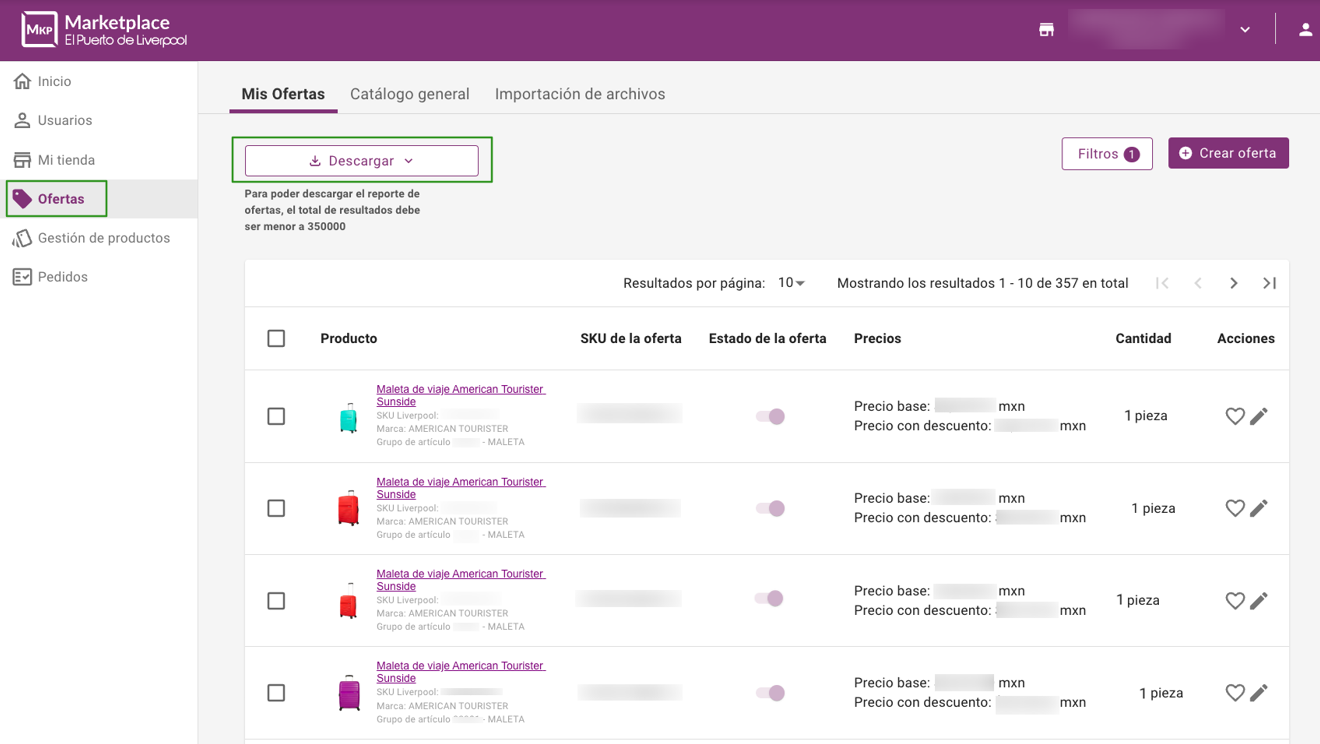Click the 'Resultados por página:' label

694,283
